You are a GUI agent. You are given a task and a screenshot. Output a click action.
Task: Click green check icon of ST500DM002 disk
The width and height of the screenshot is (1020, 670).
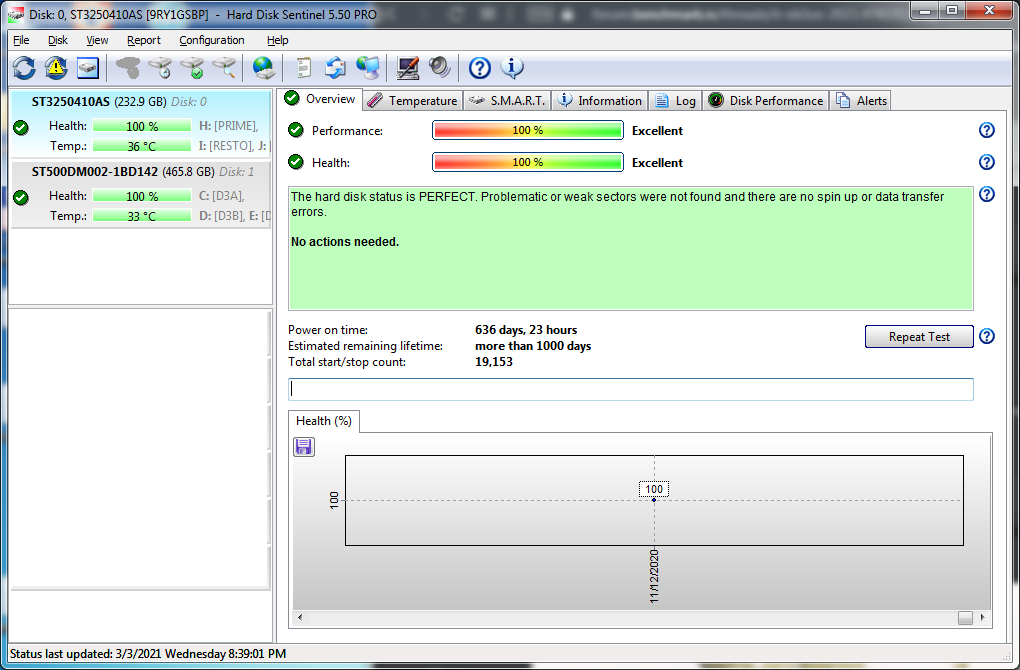coord(21,197)
